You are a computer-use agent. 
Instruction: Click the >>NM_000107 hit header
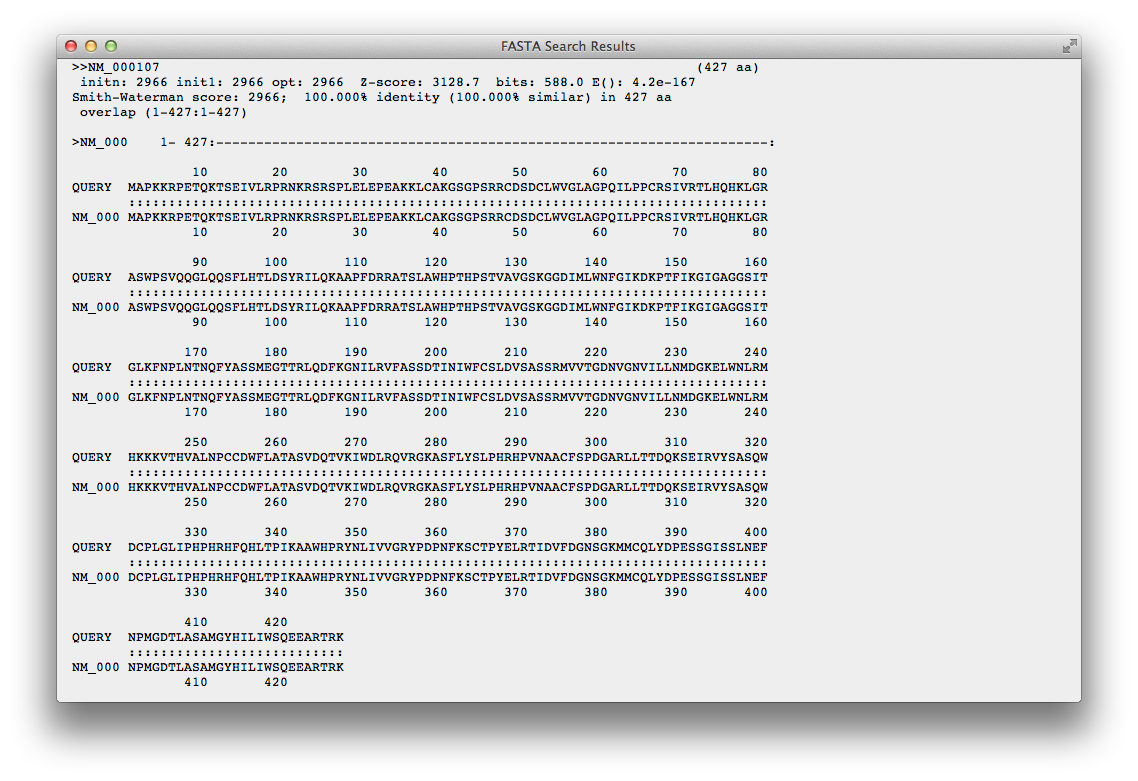[x=115, y=67]
